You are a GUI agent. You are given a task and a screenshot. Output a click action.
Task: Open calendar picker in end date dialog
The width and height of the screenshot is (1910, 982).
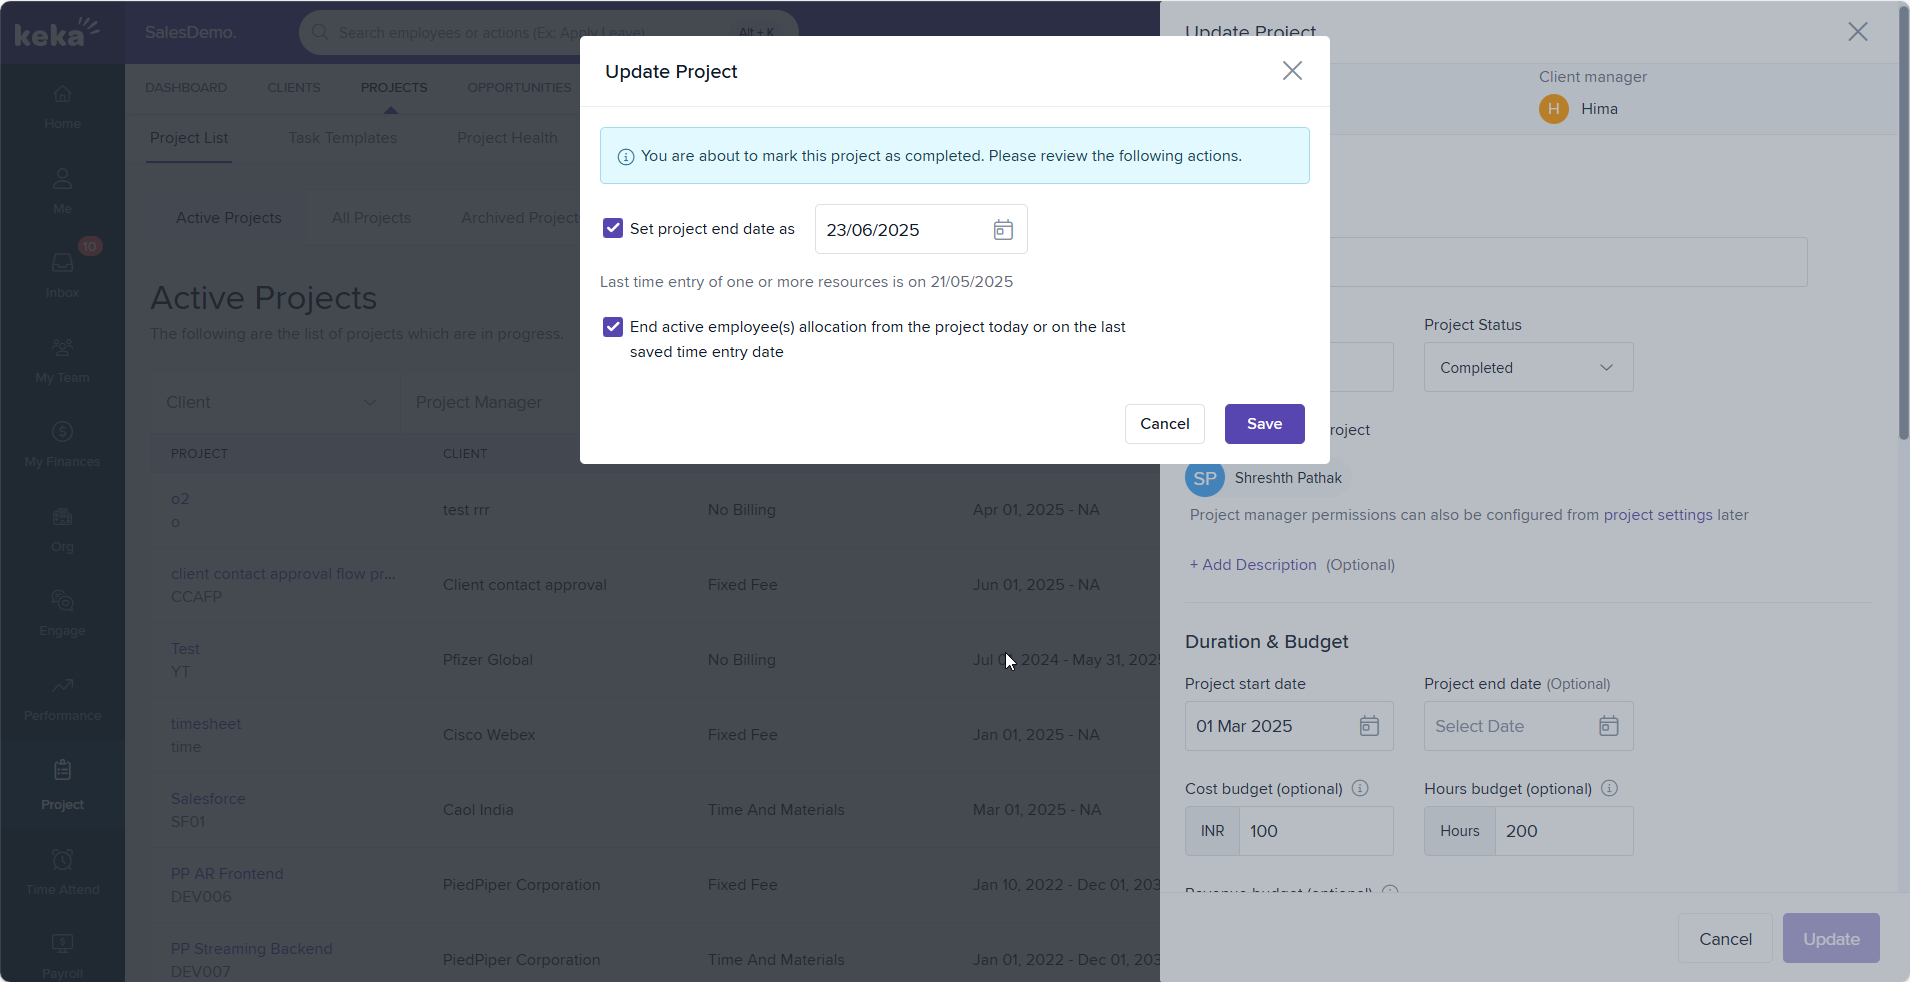pyautogui.click(x=1003, y=230)
